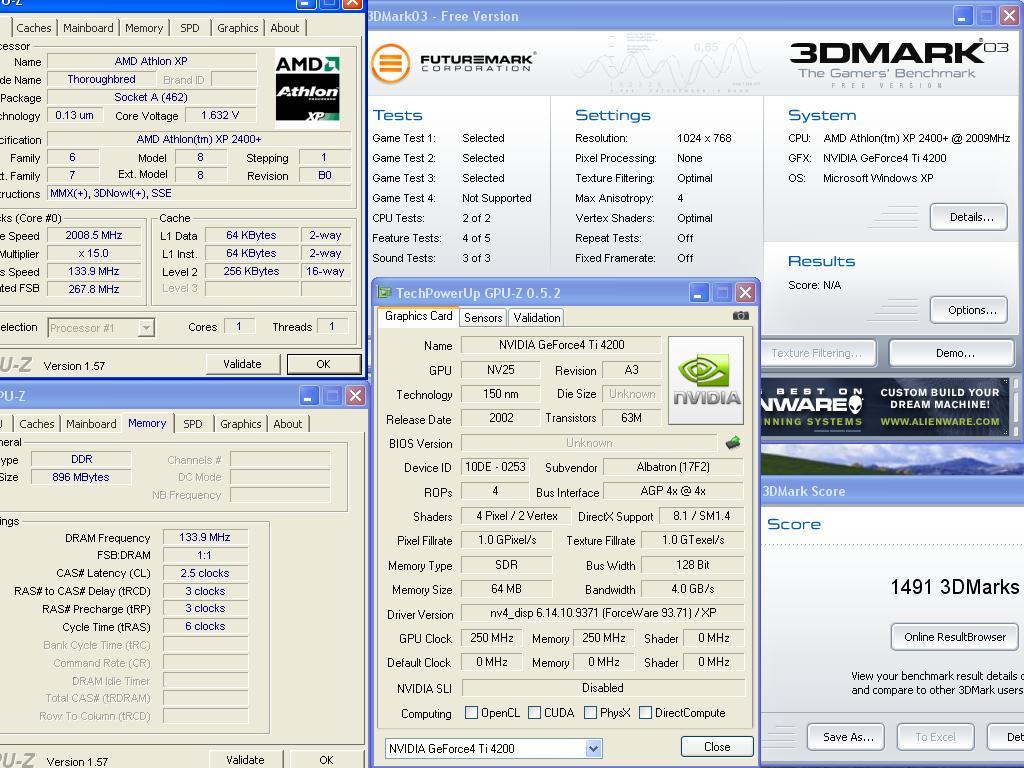Image resolution: width=1024 pixels, height=768 pixels.
Task: Close the CPU-Z Memory window
Action: (x=355, y=396)
